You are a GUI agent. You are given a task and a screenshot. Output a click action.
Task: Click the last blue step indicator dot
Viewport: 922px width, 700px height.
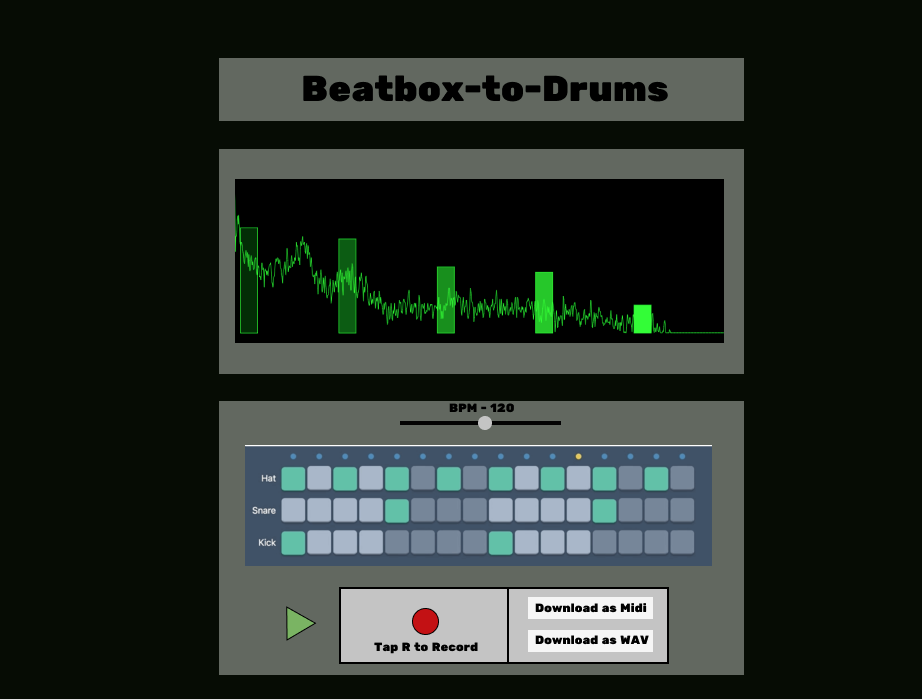coord(682,456)
